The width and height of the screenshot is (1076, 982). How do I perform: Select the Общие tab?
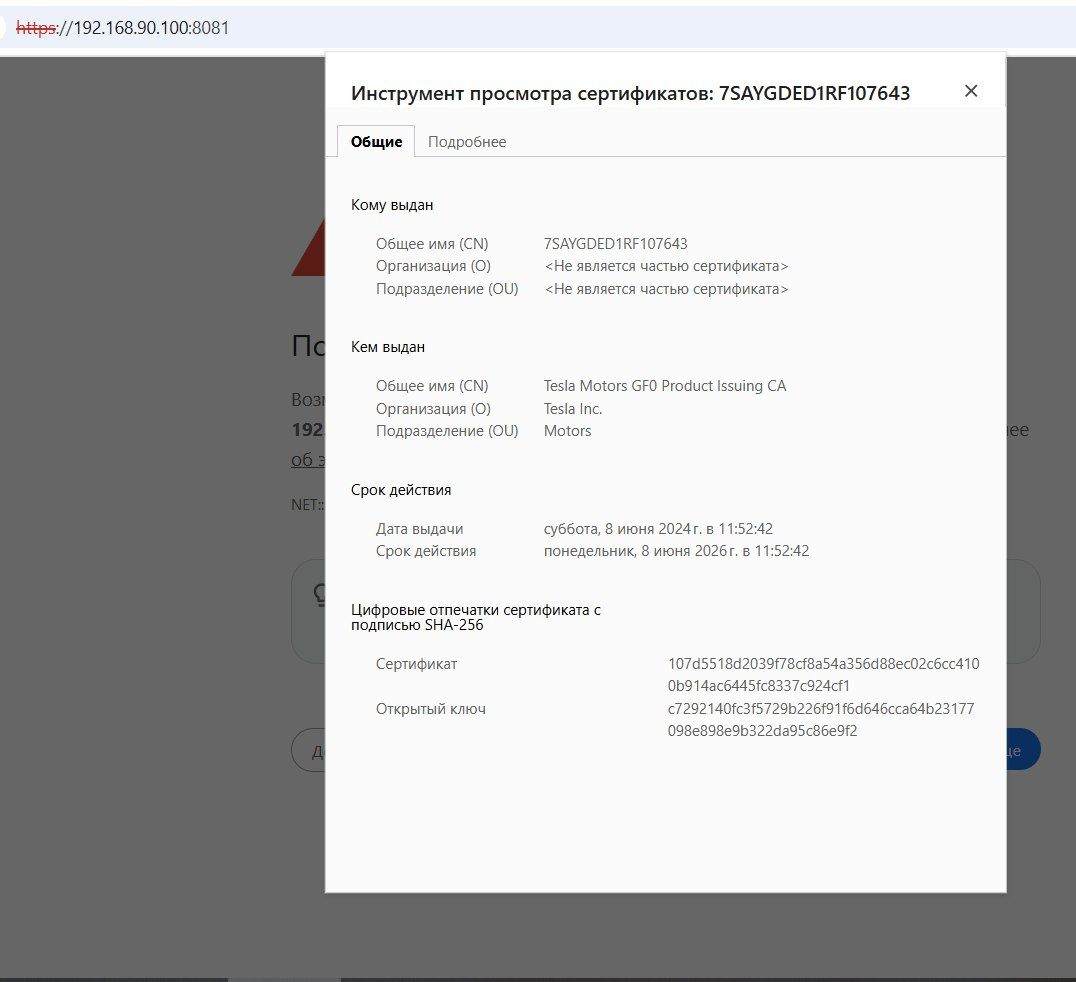(x=376, y=142)
